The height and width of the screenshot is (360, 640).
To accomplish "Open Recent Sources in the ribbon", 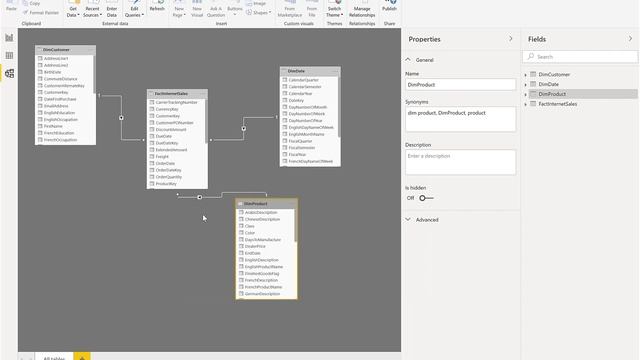I will point(92,9).
